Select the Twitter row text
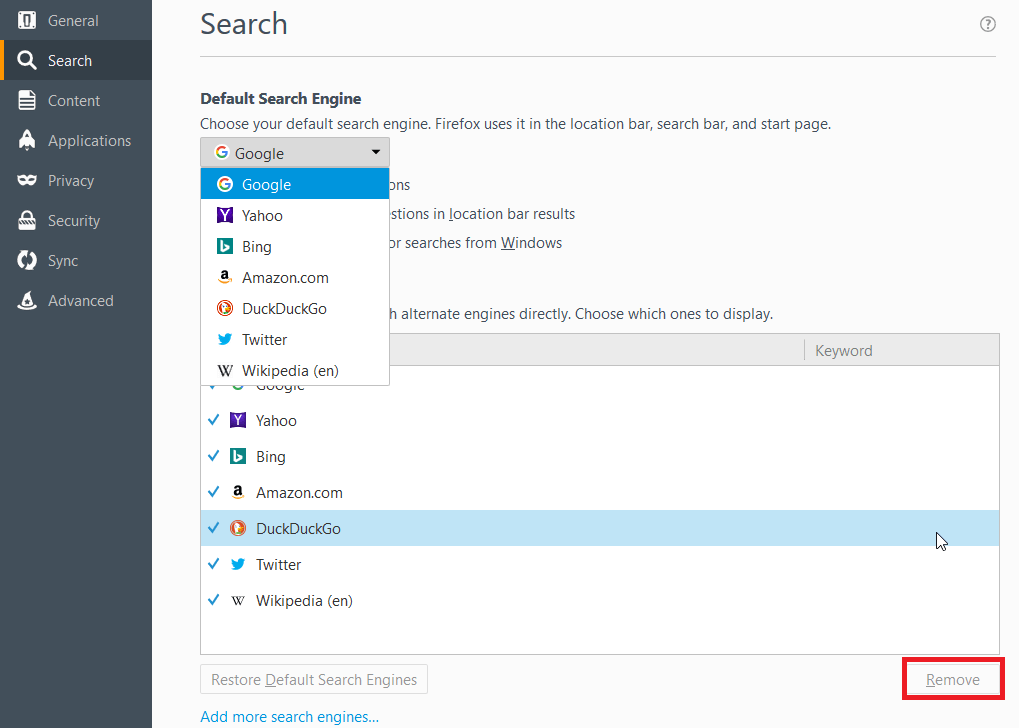 278,565
